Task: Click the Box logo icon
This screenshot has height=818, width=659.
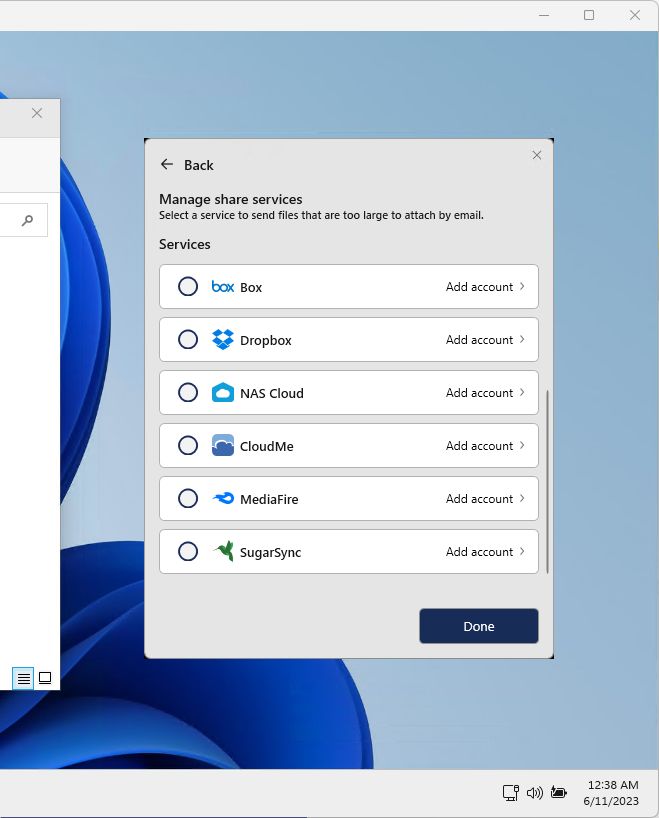Action: pyautogui.click(x=223, y=286)
